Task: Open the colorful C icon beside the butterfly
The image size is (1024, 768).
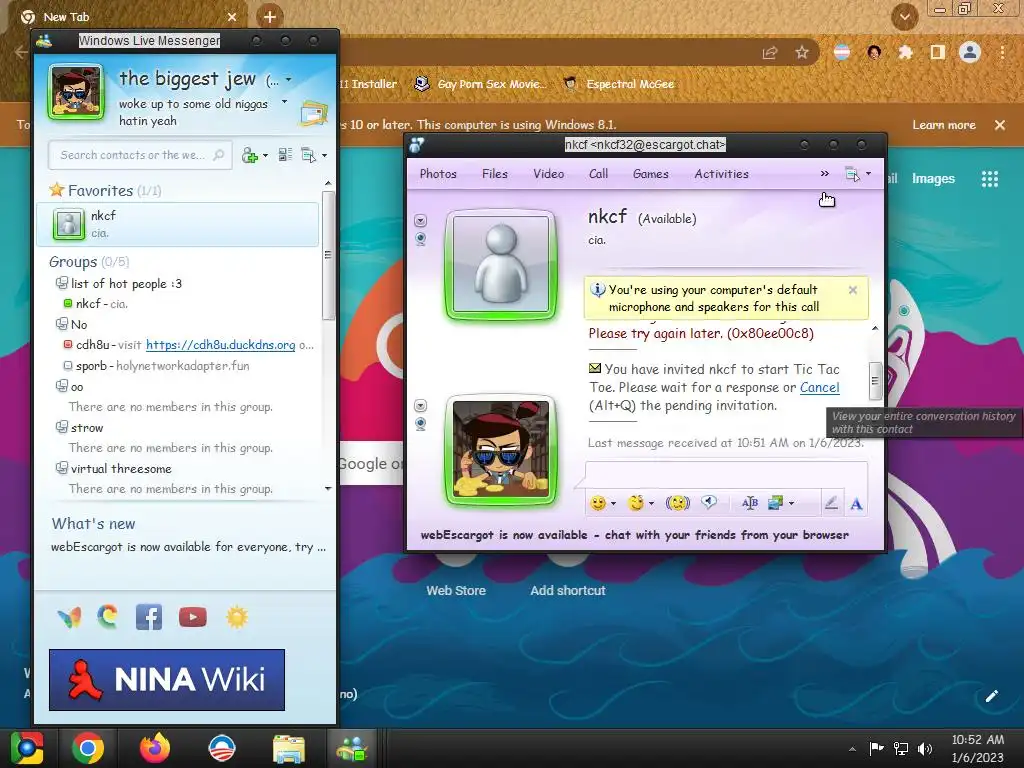Action: (108, 616)
